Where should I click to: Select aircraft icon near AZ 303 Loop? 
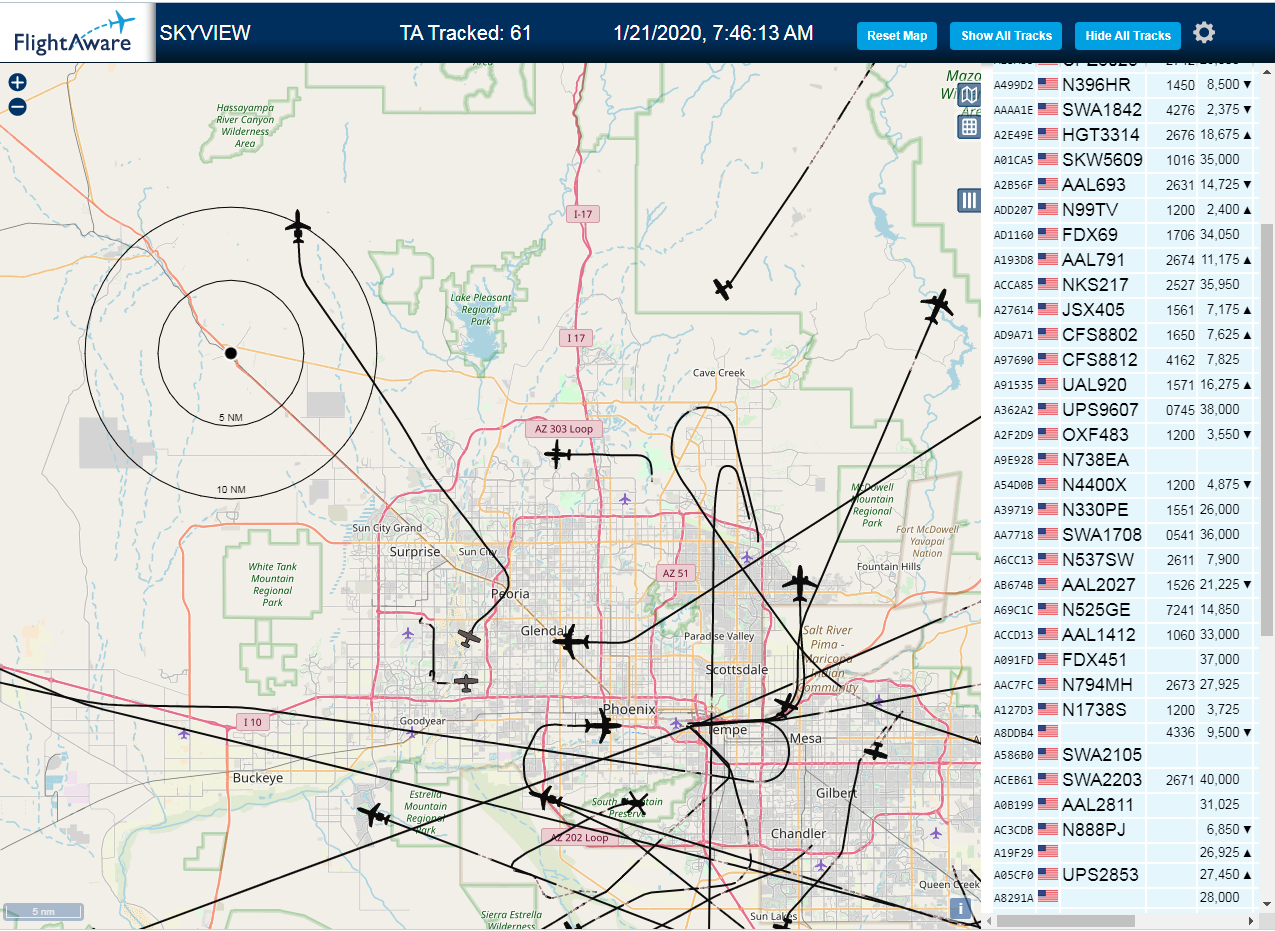pyautogui.click(x=557, y=455)
